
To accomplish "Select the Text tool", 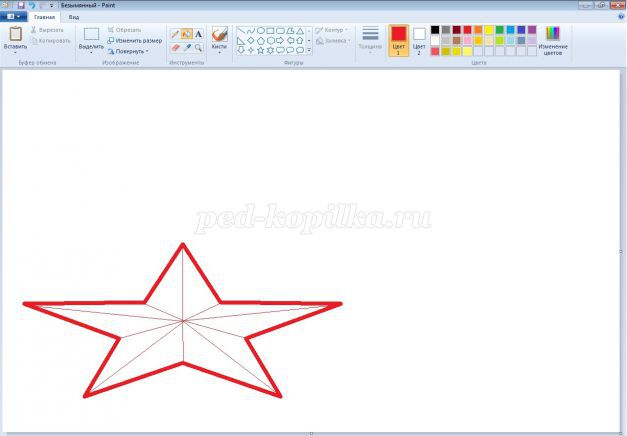I will pos(198,34).
